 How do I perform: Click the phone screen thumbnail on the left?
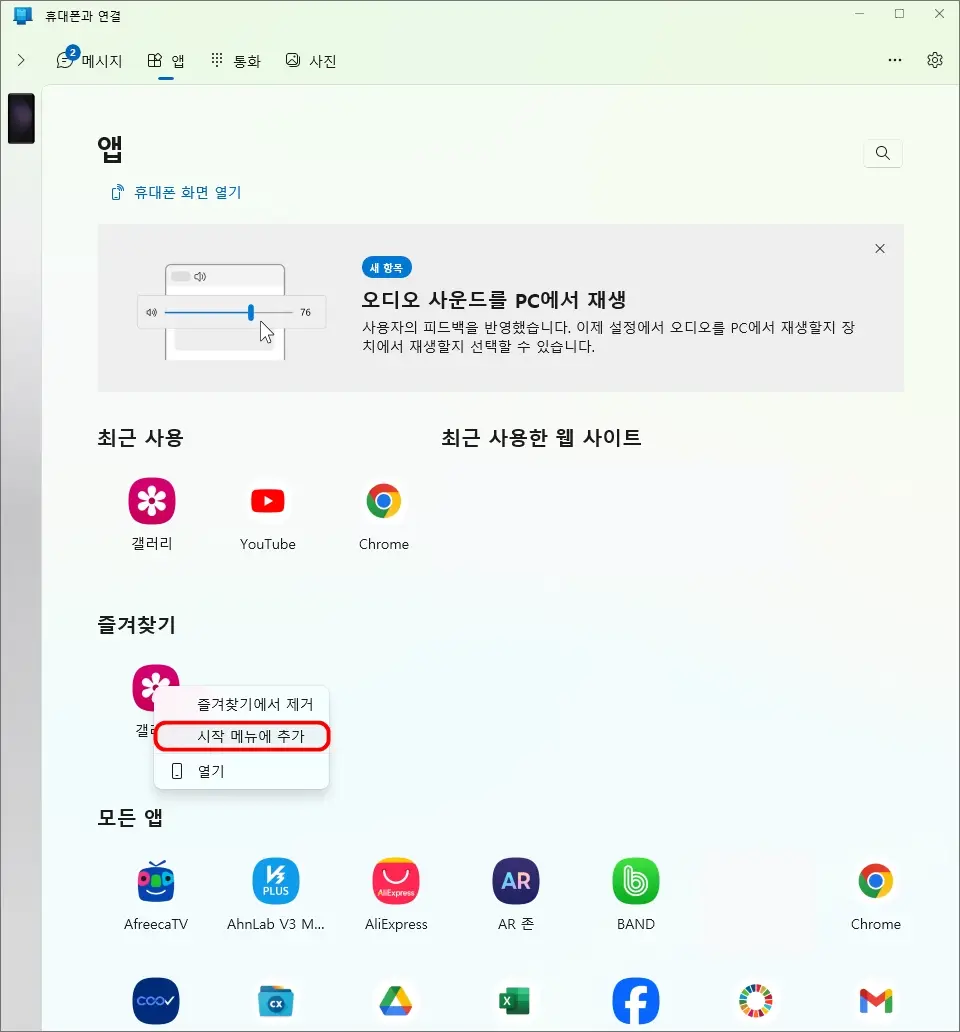21,118
